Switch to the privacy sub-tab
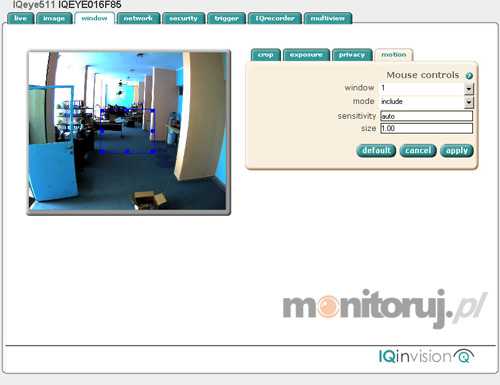Screen dimensions: 500x385 [352, 55]
